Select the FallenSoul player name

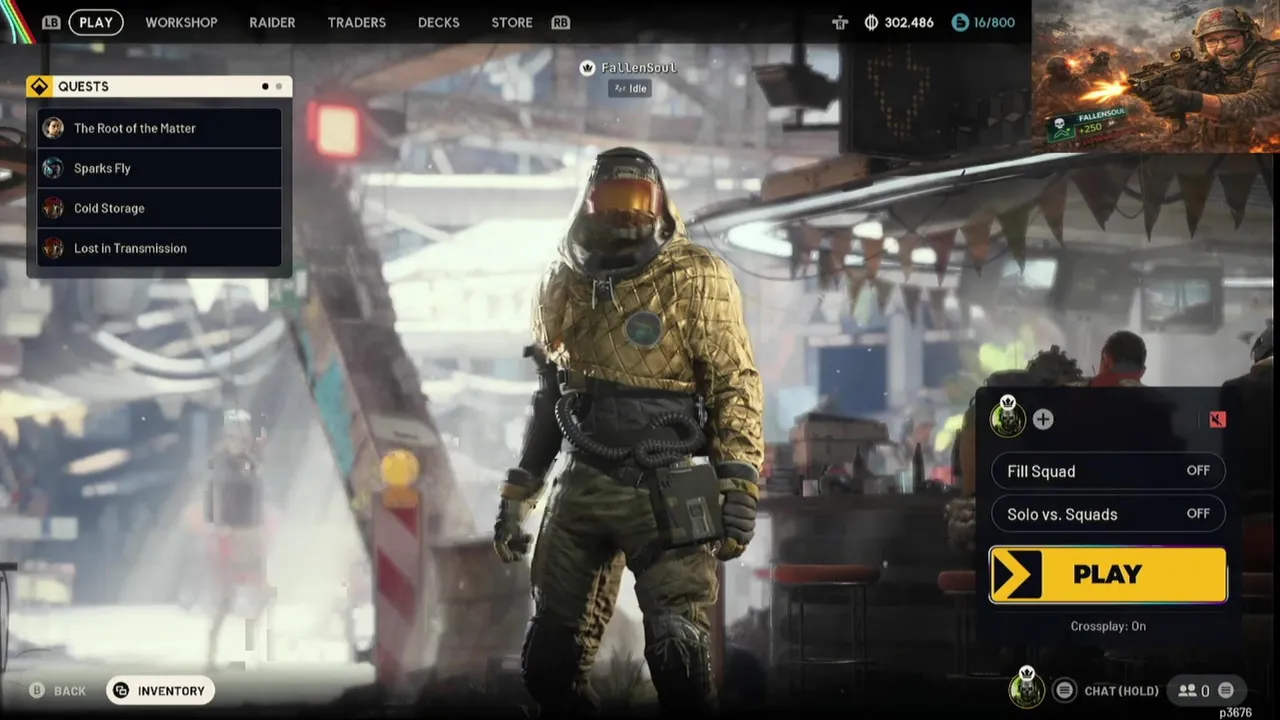coord(638,68)
